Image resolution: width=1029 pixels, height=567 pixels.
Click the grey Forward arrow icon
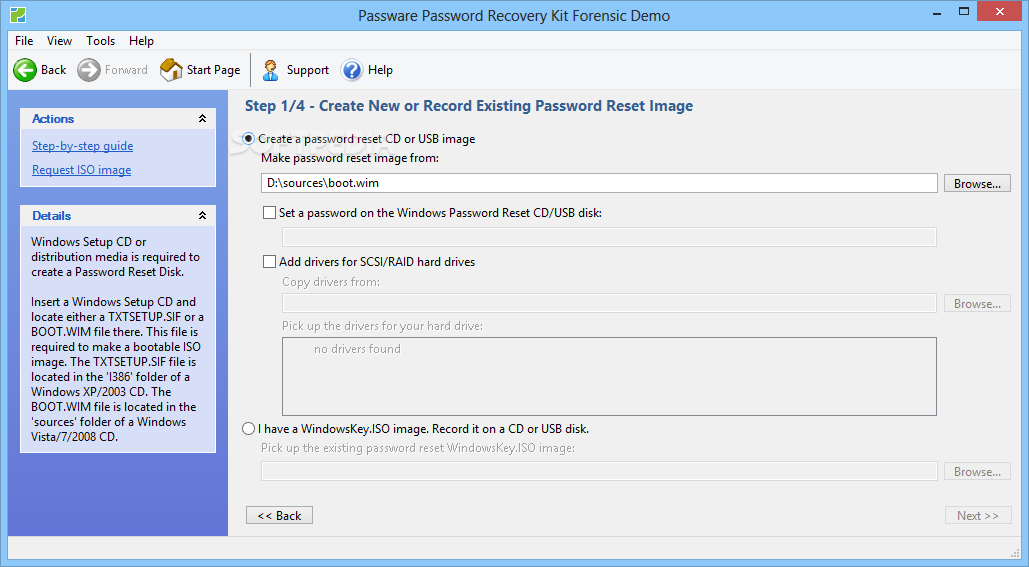pyautogui.click(x=89, y=70)
